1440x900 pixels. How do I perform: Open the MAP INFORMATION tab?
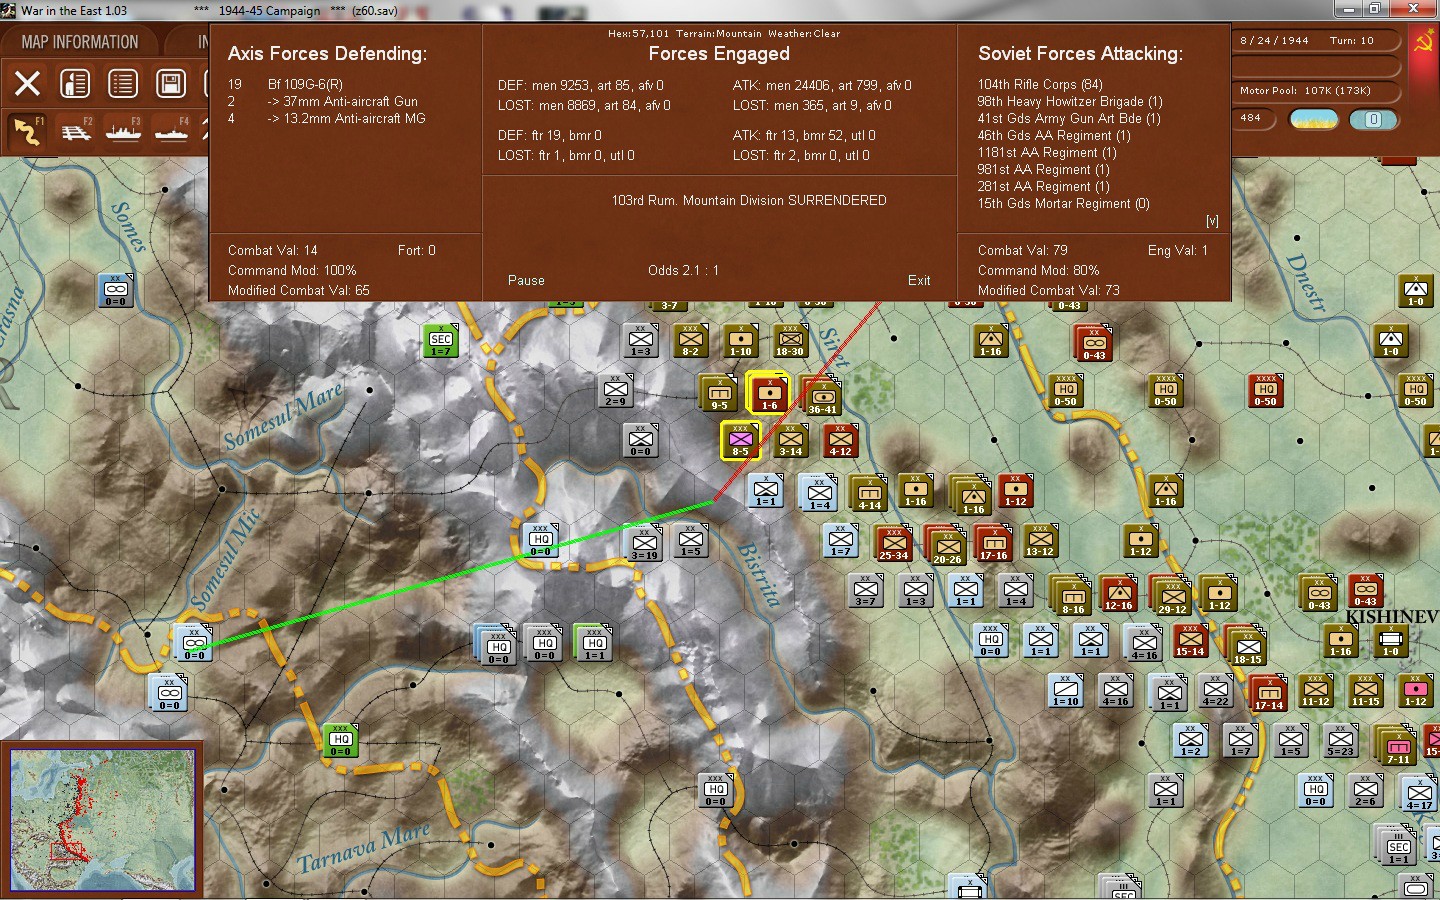80,42
